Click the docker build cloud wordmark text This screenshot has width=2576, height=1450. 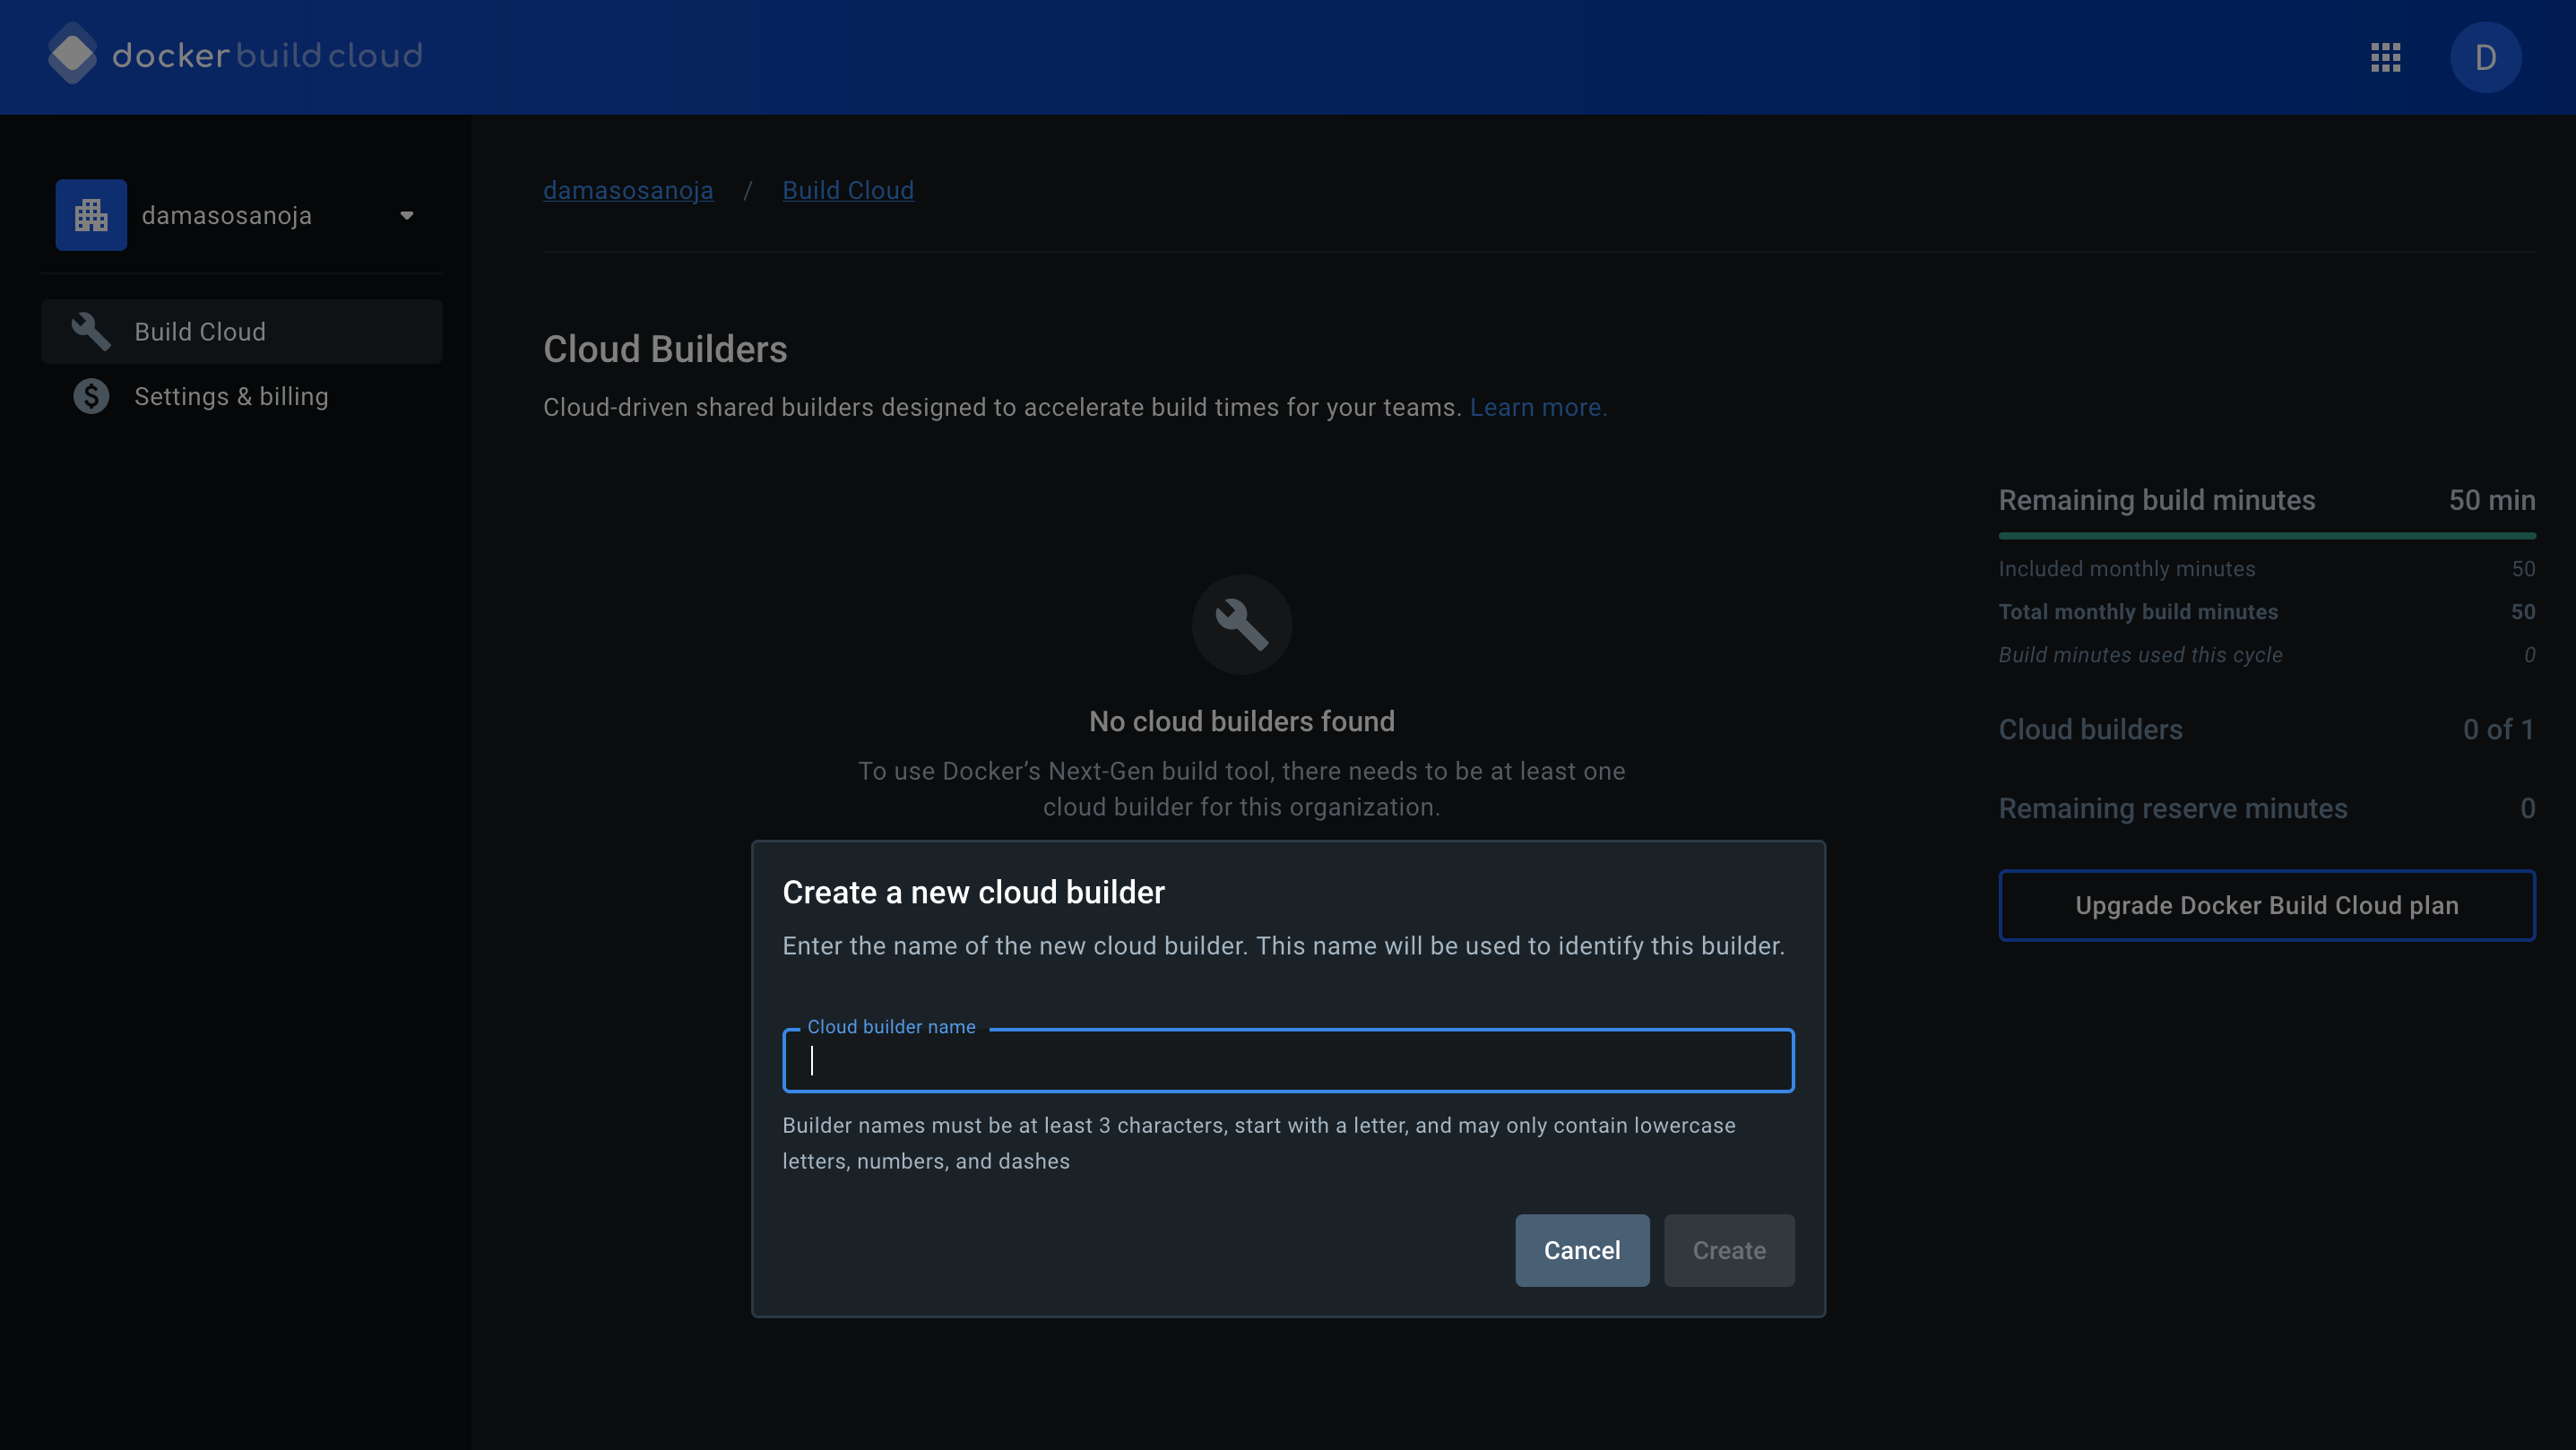point(267,55)
